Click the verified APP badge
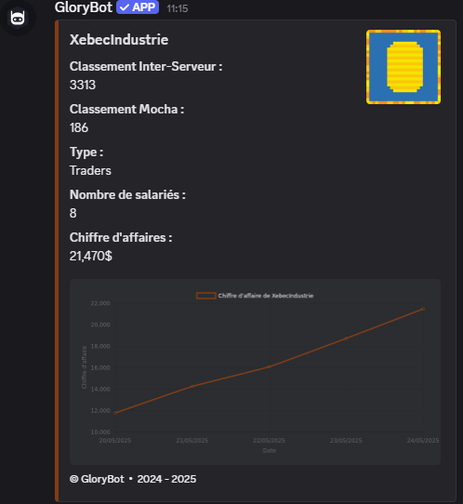The width and height of the screenshot is (463, 504). coord(137,7)
